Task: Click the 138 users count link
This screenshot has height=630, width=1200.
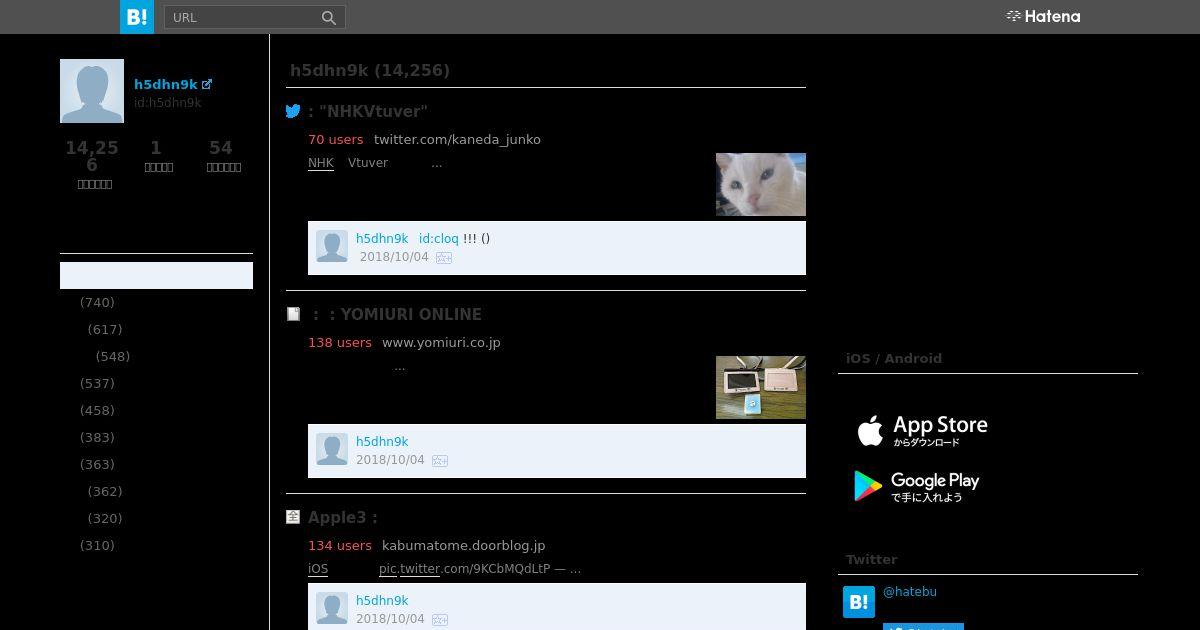Action: point(340,343)
